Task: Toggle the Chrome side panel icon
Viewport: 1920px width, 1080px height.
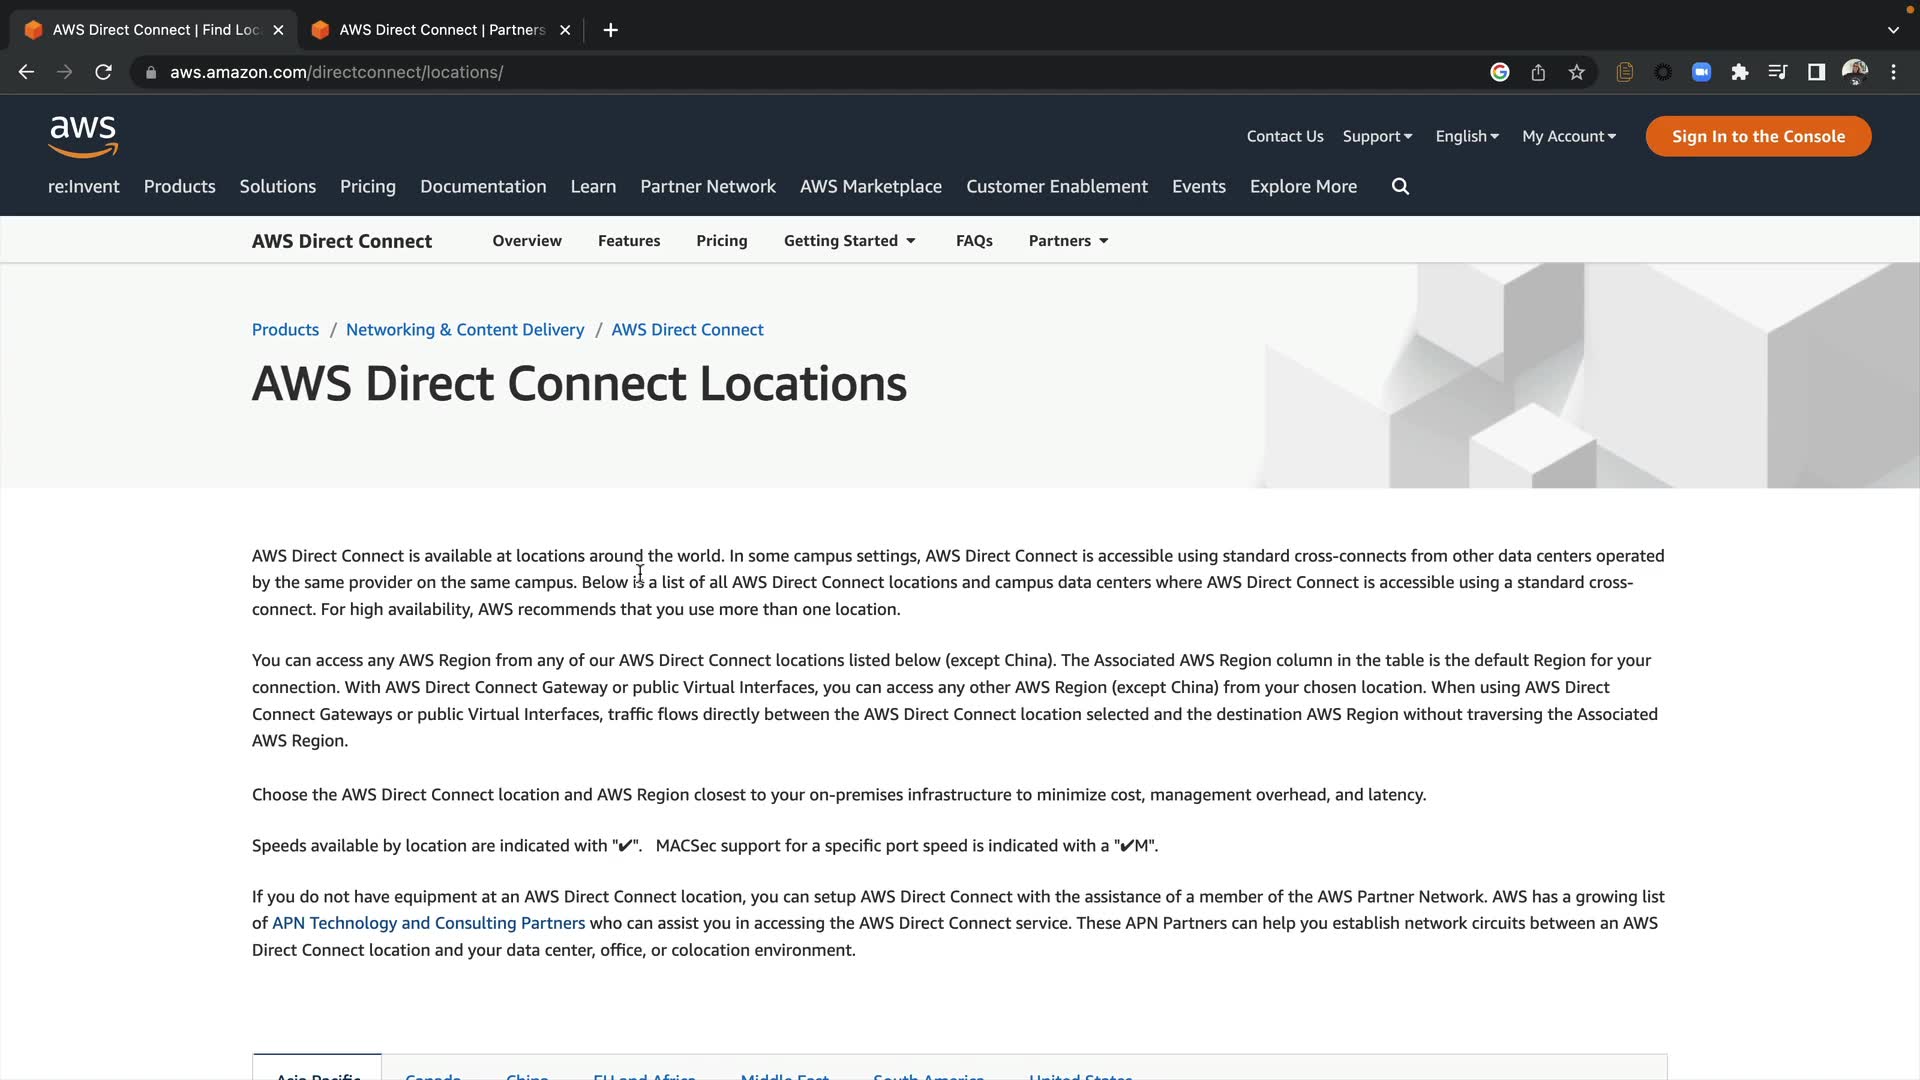Action: click(x=1816, y=72)
